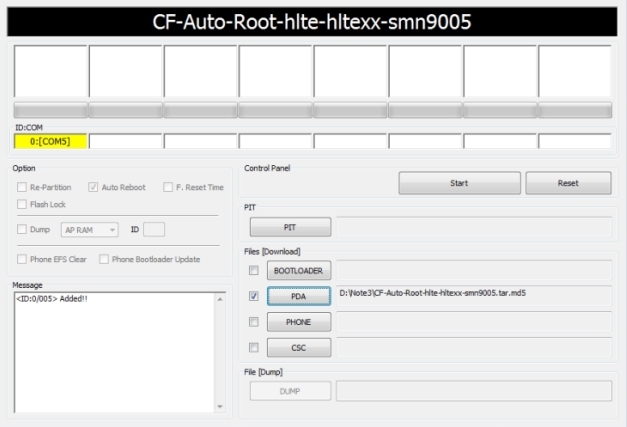The image size is (627, 427).
Task: Enable the CSC checkbox
Action: (254, 347)
